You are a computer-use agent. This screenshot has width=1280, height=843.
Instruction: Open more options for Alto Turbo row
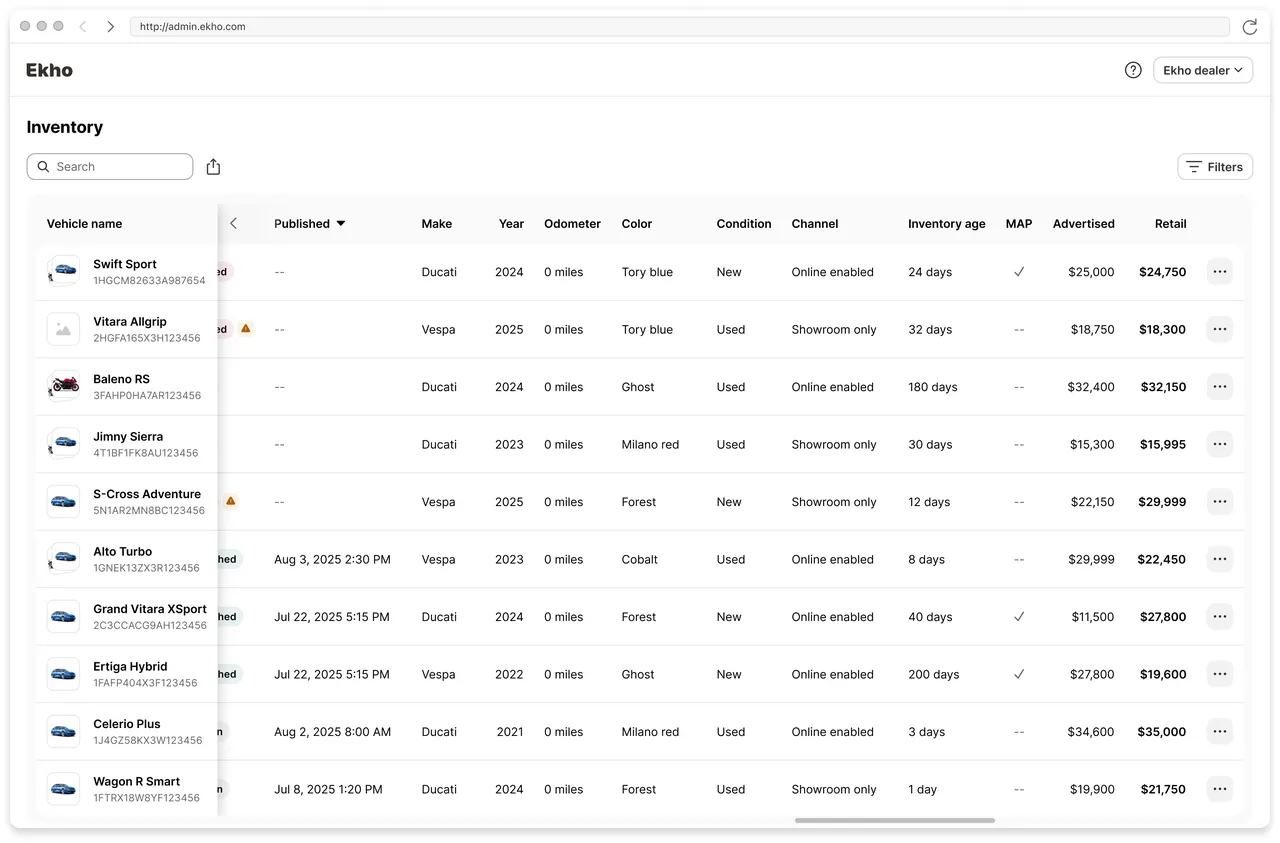pos(1219,559)
